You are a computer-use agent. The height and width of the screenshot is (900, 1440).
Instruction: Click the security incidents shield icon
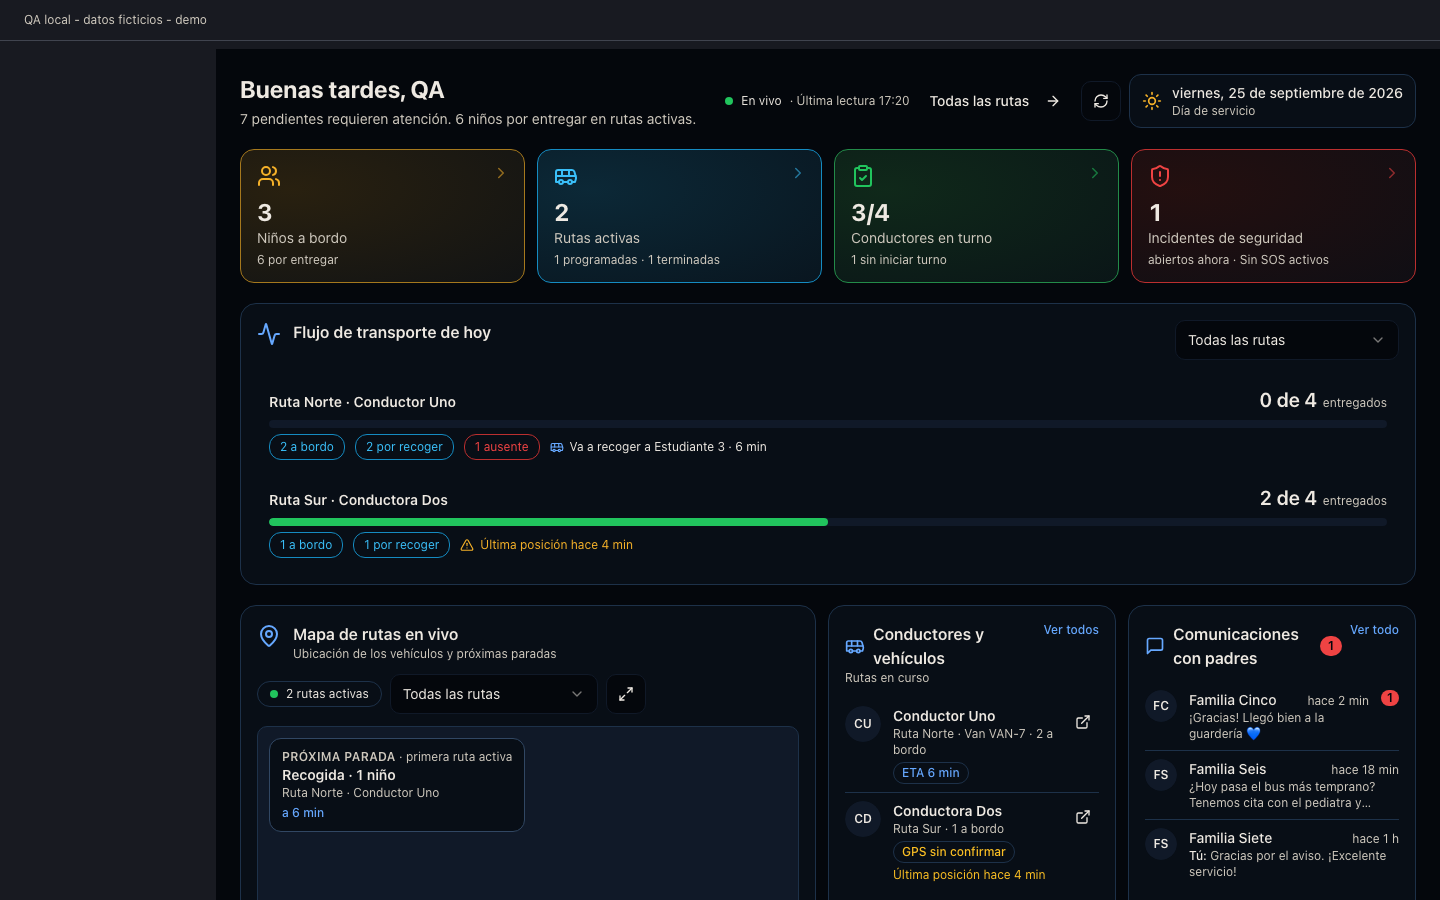tap(1160, 176)
